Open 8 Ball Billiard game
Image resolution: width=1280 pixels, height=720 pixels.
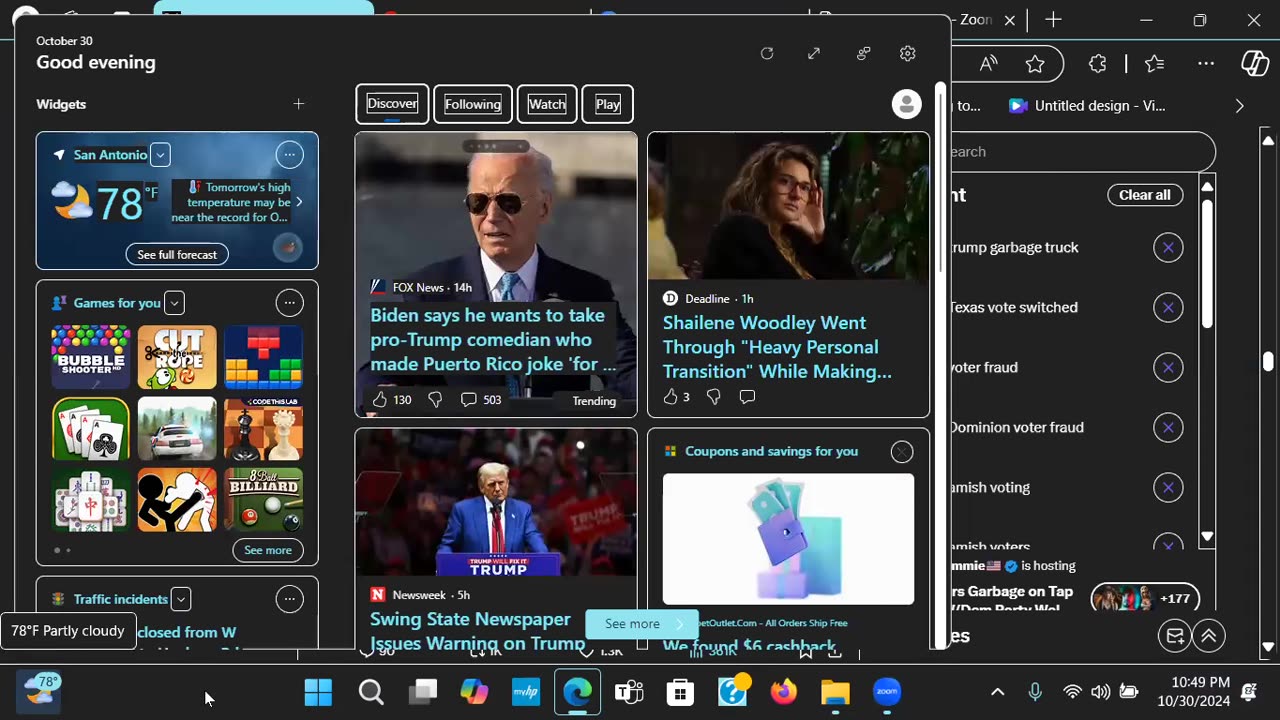tap(263, 500)
